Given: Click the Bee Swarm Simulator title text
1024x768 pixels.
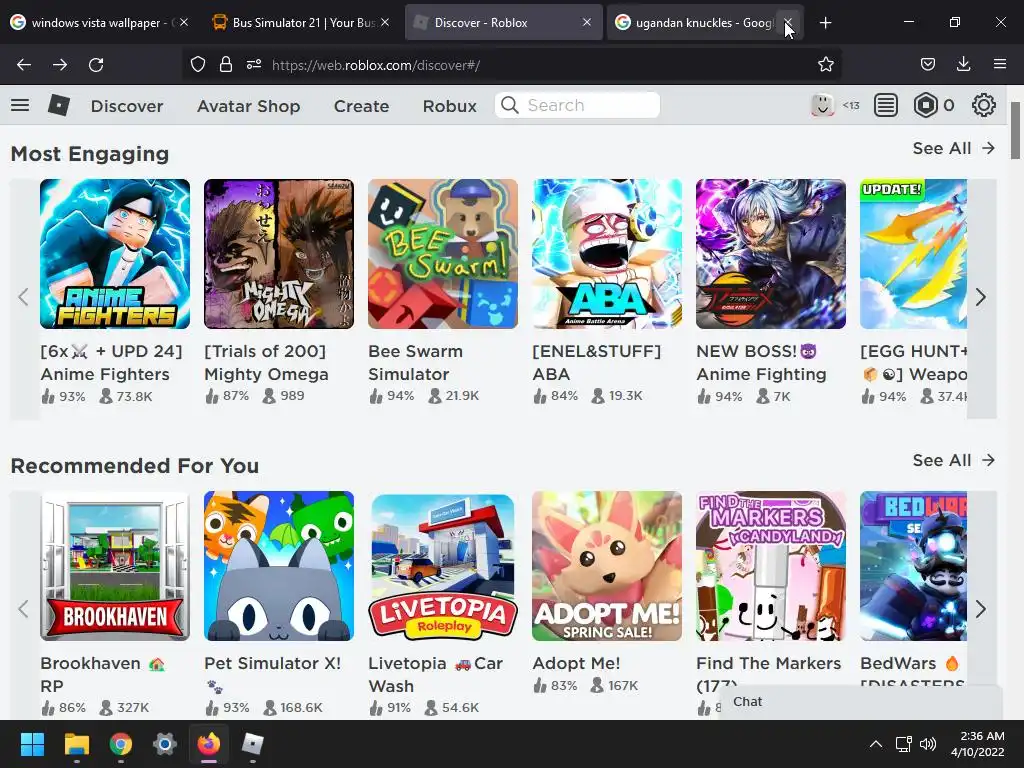Looking at the screenshot, I should pyautogui.click(x=415, y=362).
